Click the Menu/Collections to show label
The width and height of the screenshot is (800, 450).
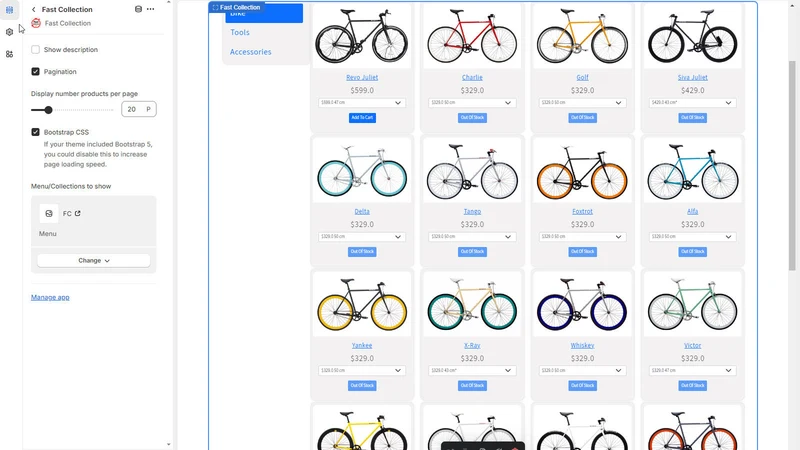(71, 186)
